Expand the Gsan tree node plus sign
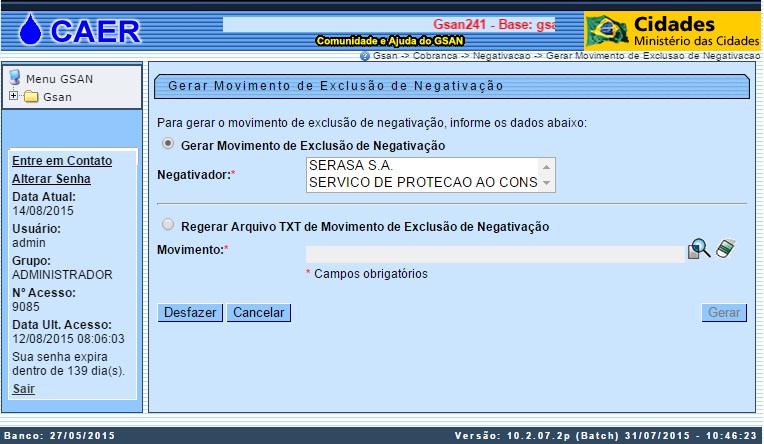Screen dimensions: 764x444 point(14,96)
